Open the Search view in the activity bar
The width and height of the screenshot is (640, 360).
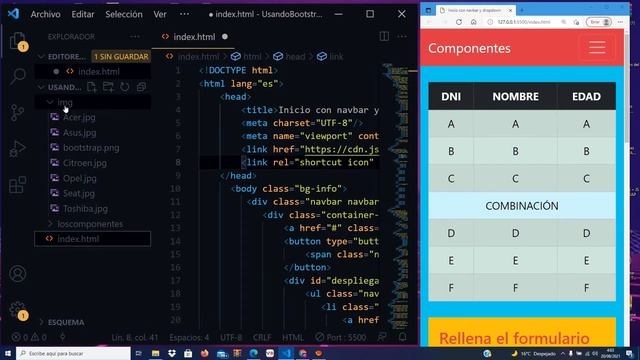(x=18, y=76)
